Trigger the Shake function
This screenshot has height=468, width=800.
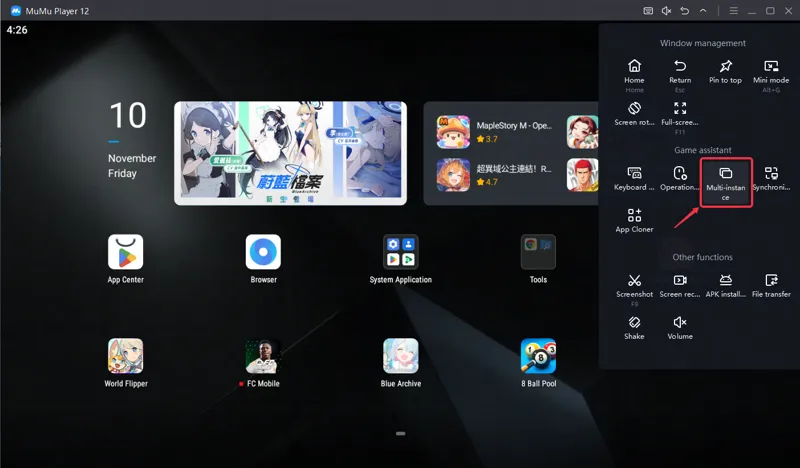634,328
